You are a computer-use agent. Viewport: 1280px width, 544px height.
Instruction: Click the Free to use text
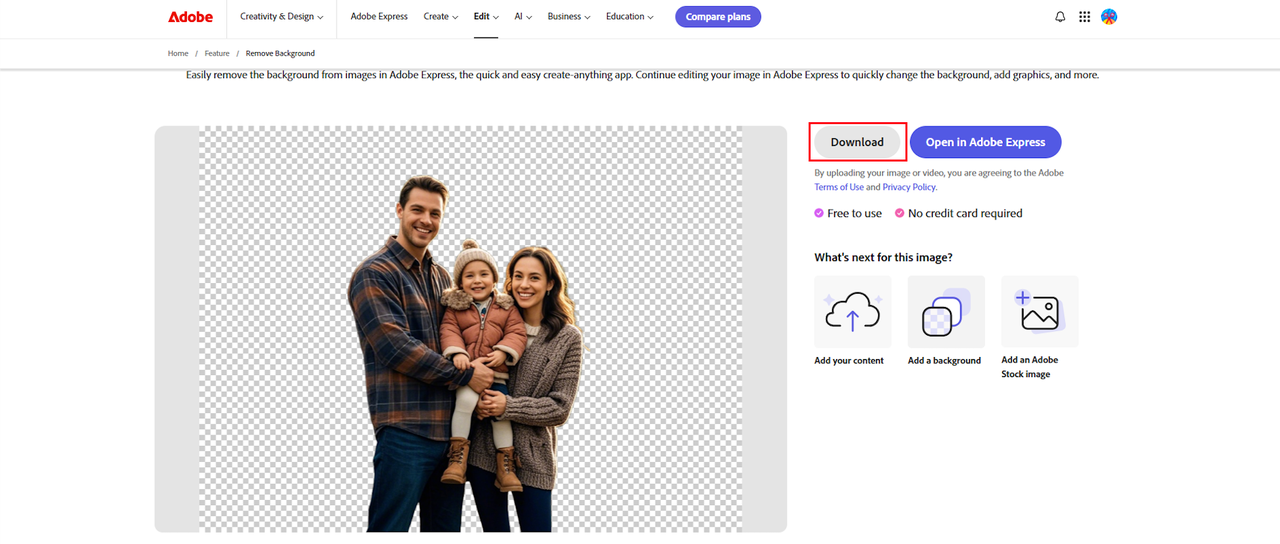pyautogui.click(x=855, y=213)
